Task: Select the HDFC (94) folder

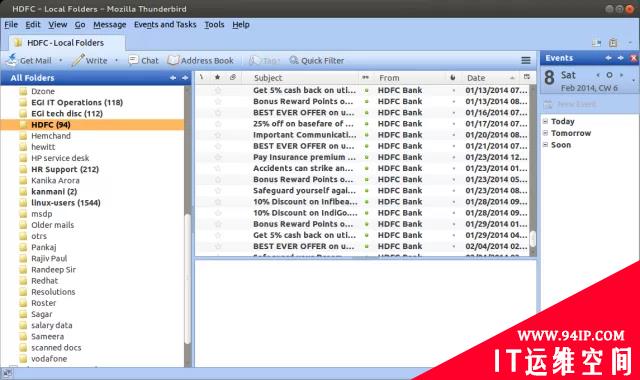Action: pos(93,124)
